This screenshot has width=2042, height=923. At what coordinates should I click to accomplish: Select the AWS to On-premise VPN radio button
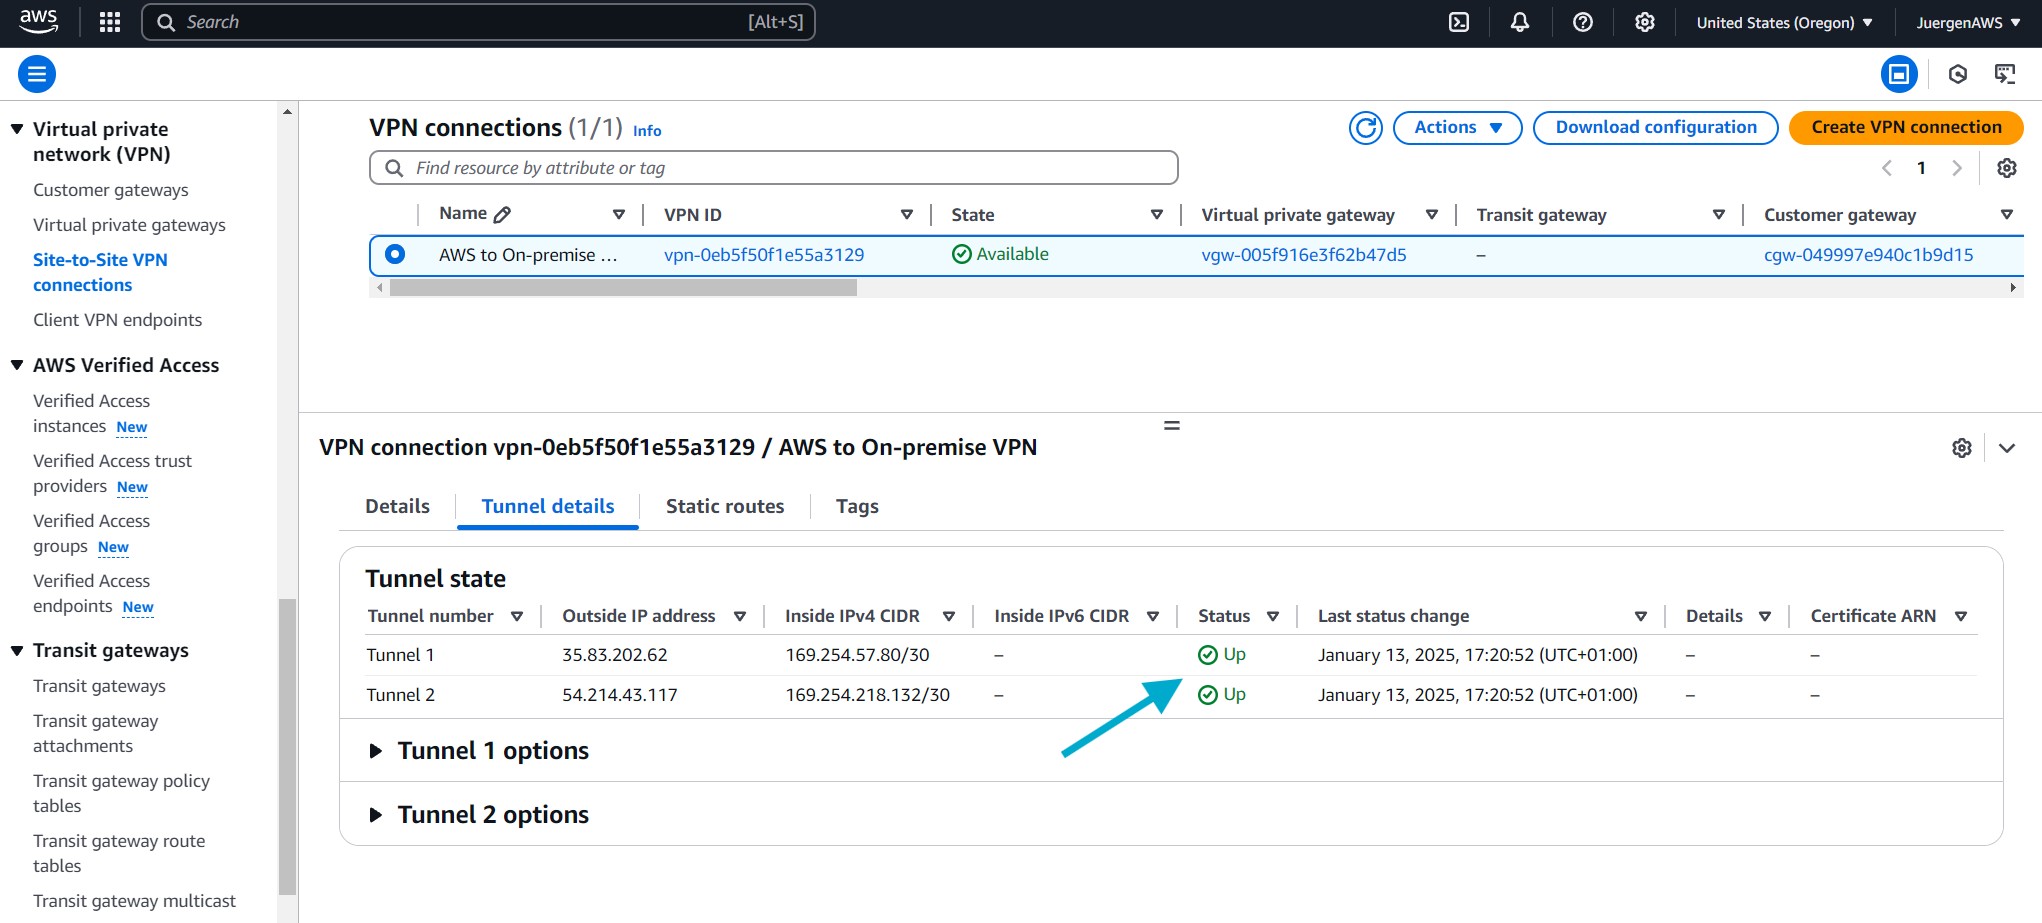pyautogui.click(x=395, y=254)
